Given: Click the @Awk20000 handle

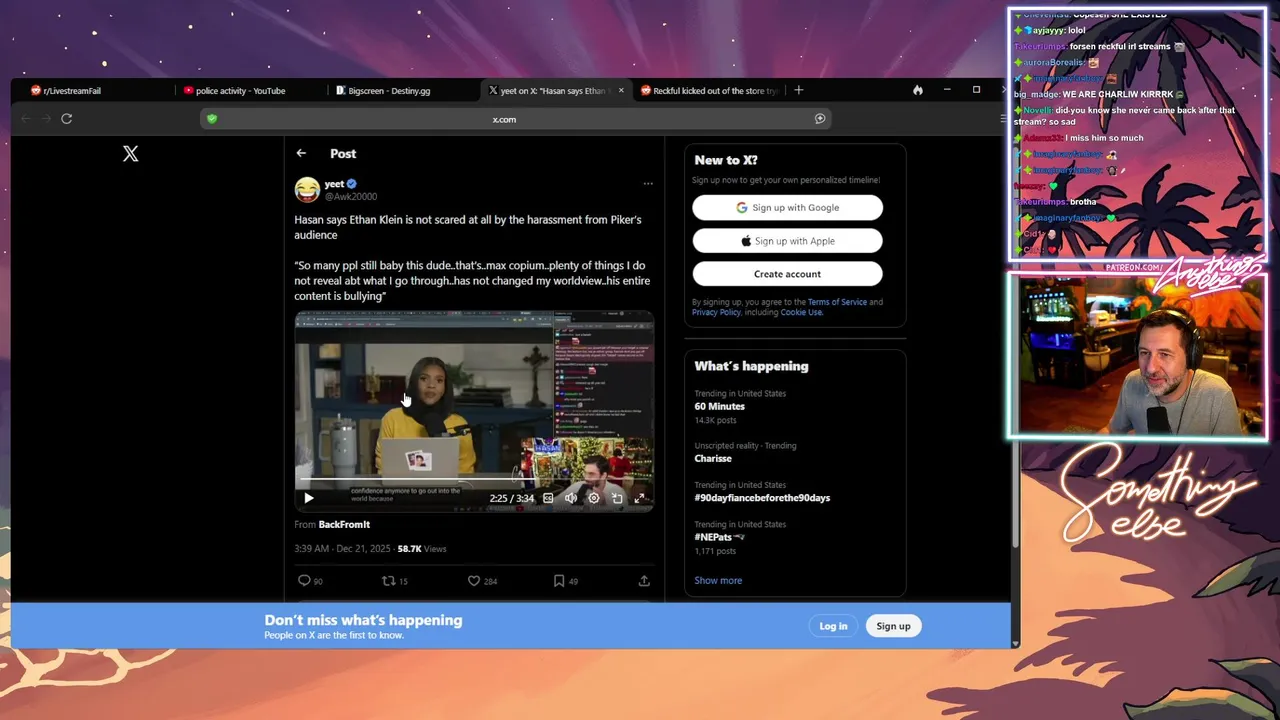Looking at the screenshot, I should (351, 197).
